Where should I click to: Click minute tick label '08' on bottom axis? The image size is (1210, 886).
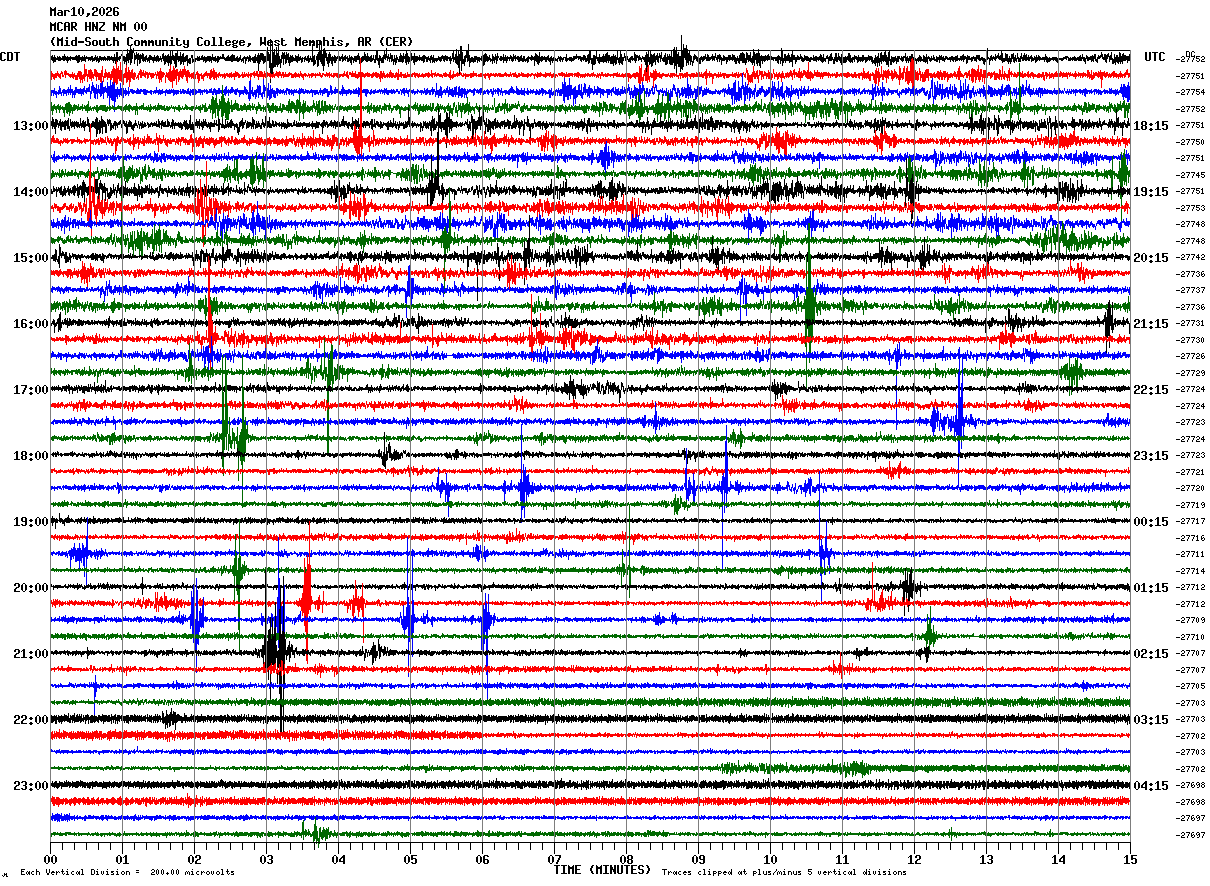[x=626, y=859]
